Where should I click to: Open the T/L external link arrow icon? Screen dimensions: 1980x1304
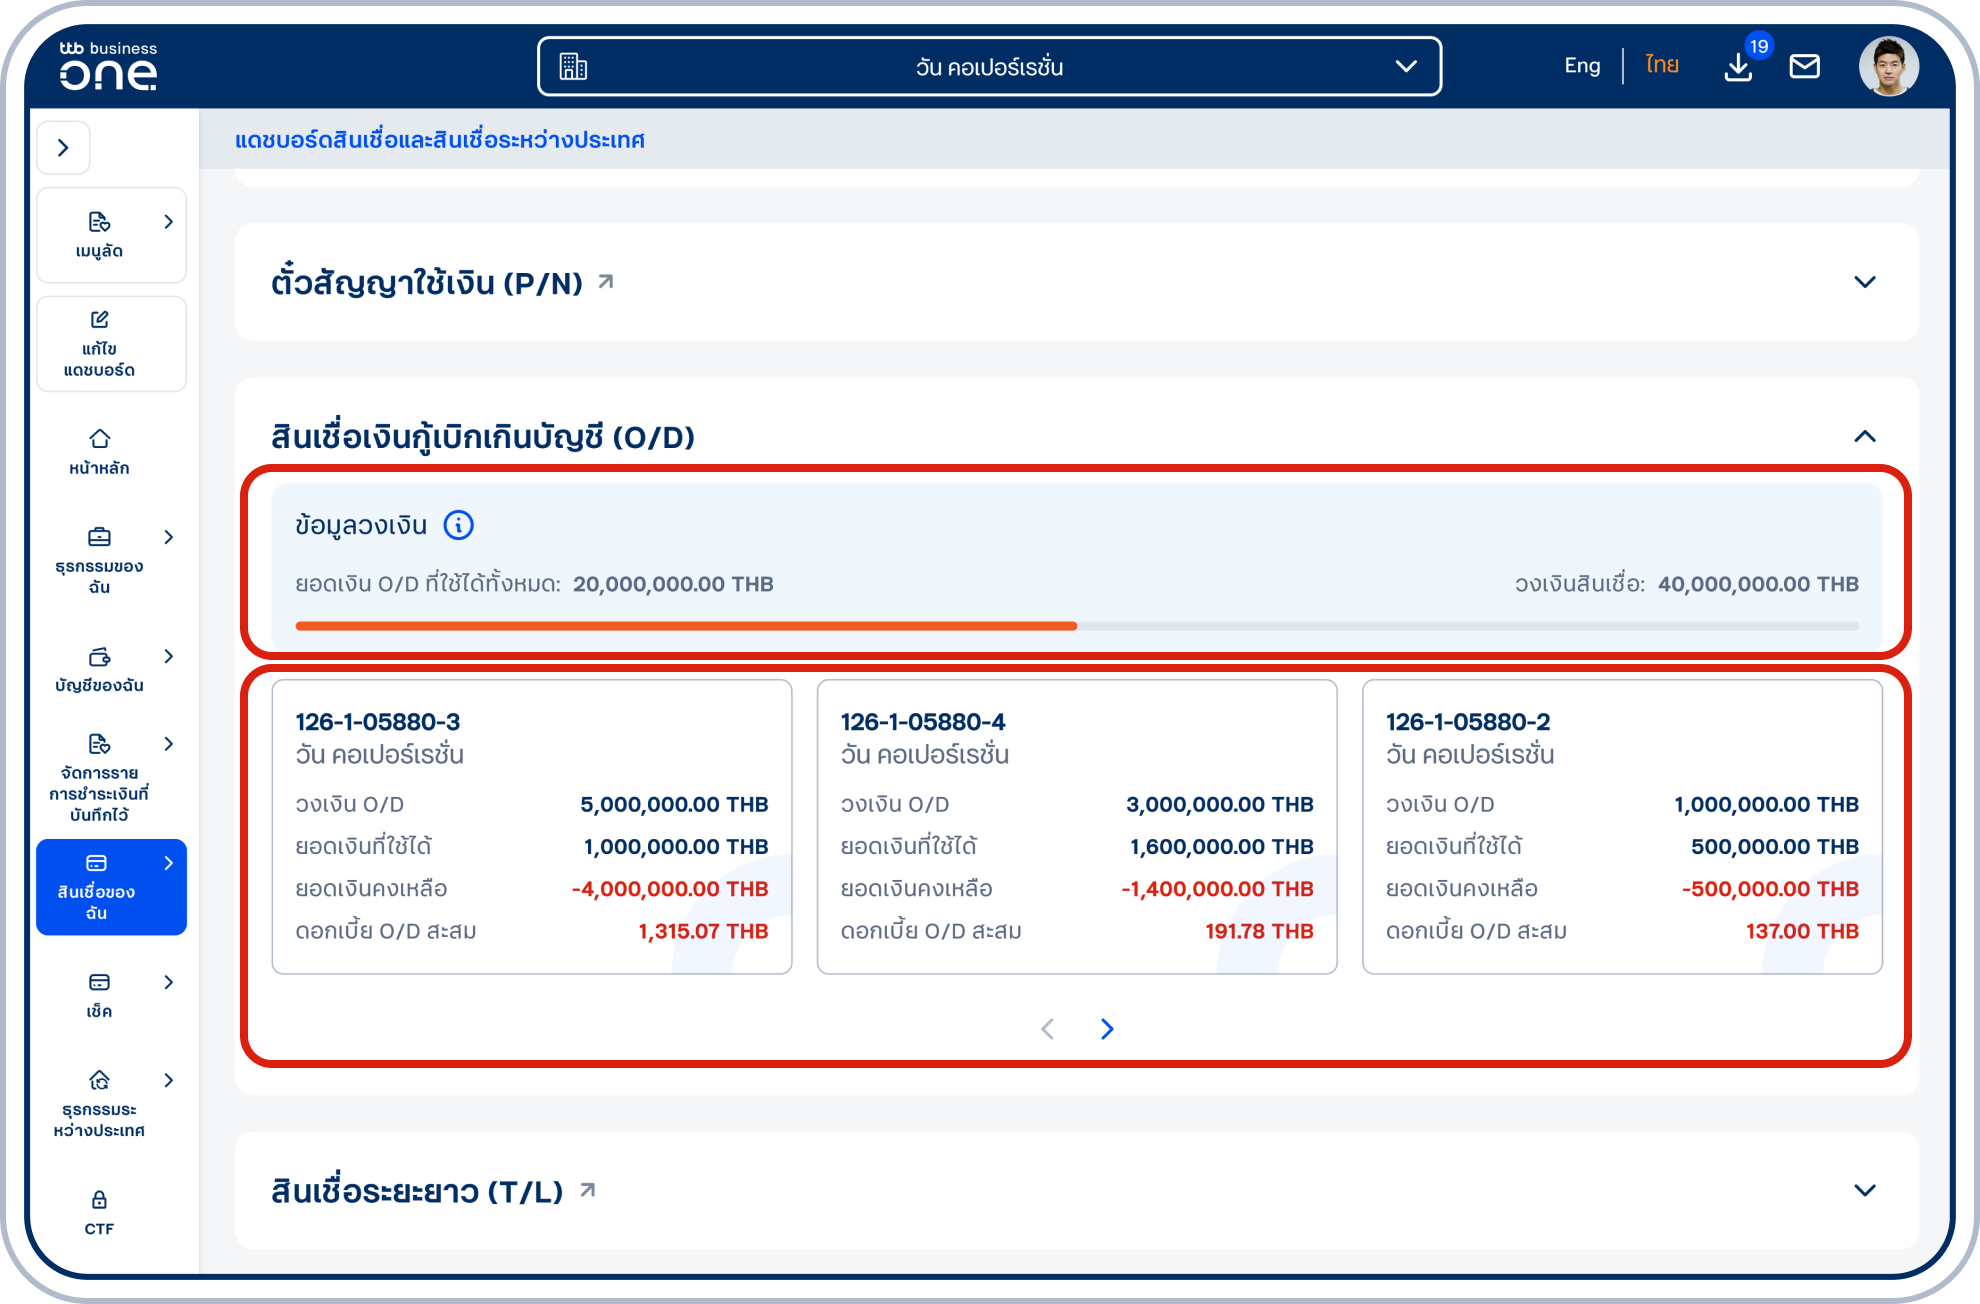pos(588,1190)
